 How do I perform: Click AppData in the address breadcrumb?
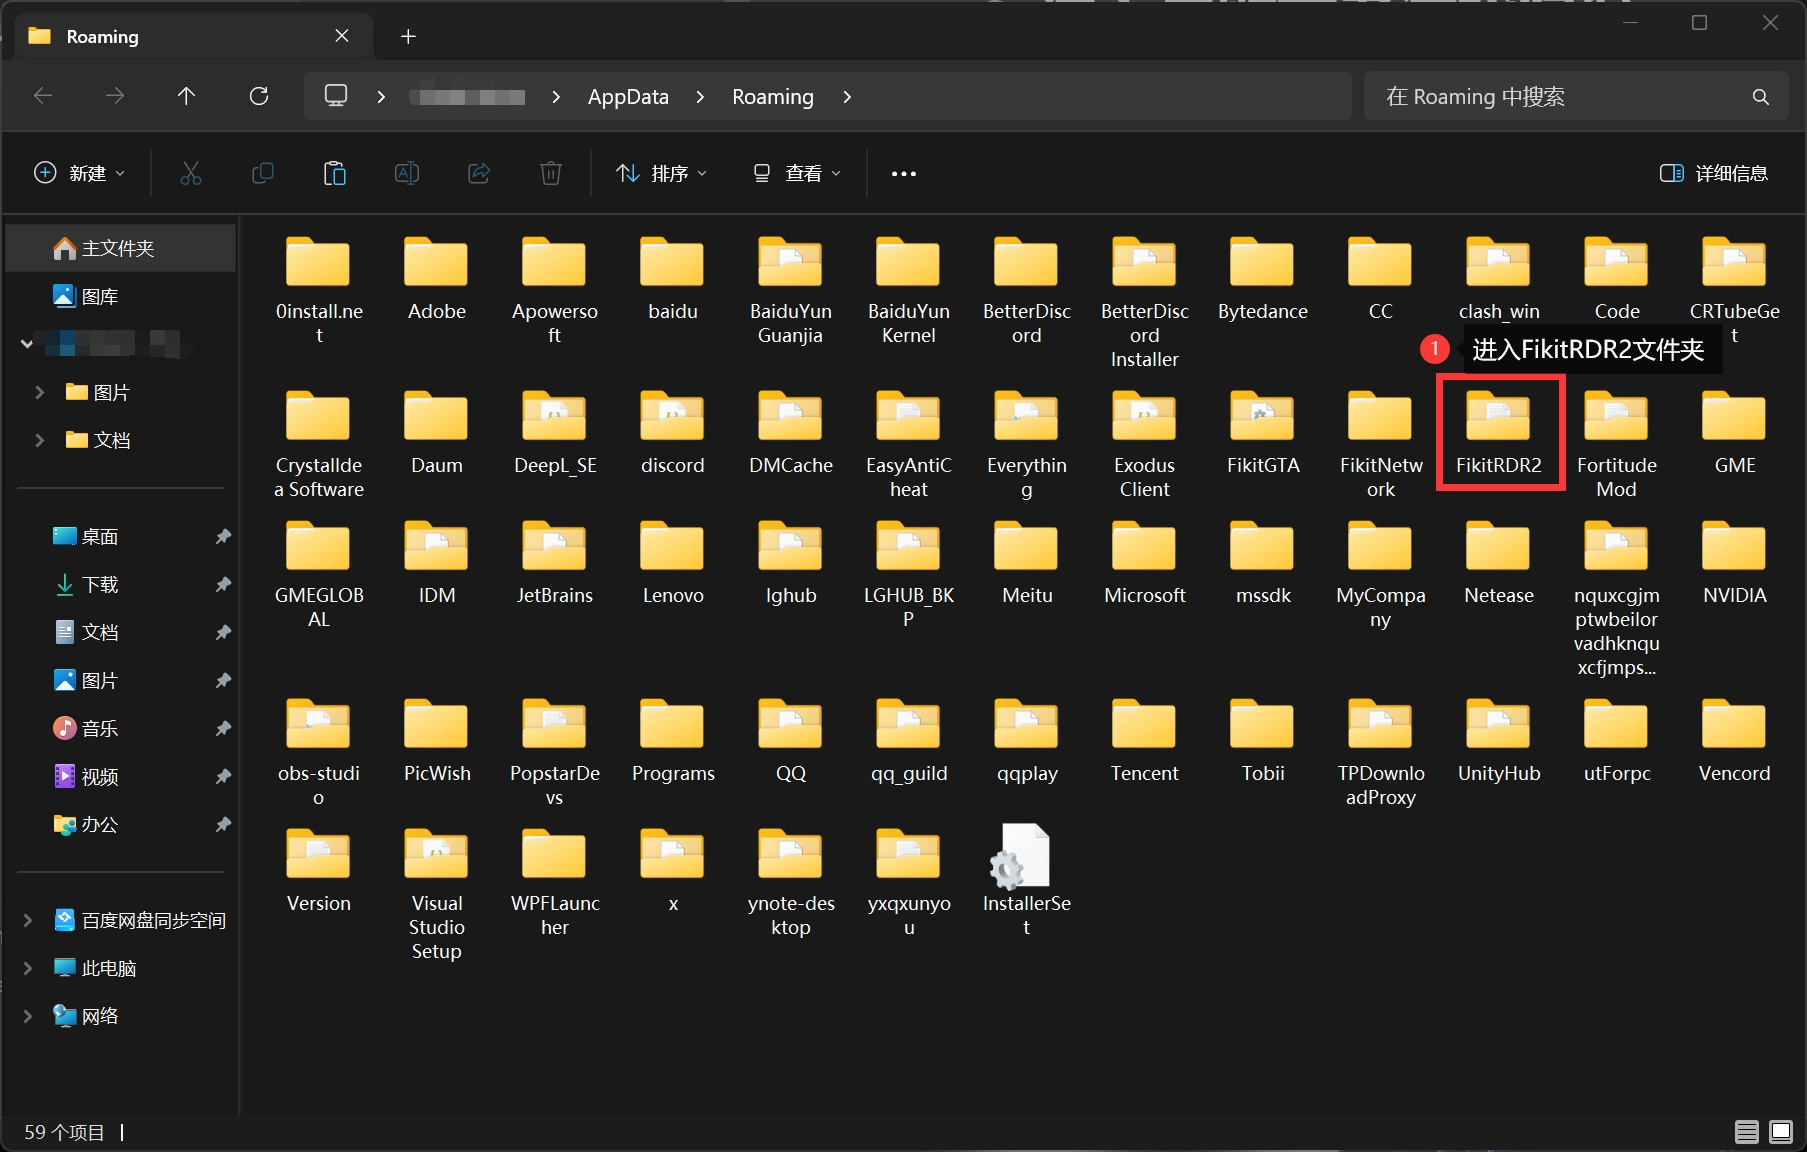(x=627, y=97)
